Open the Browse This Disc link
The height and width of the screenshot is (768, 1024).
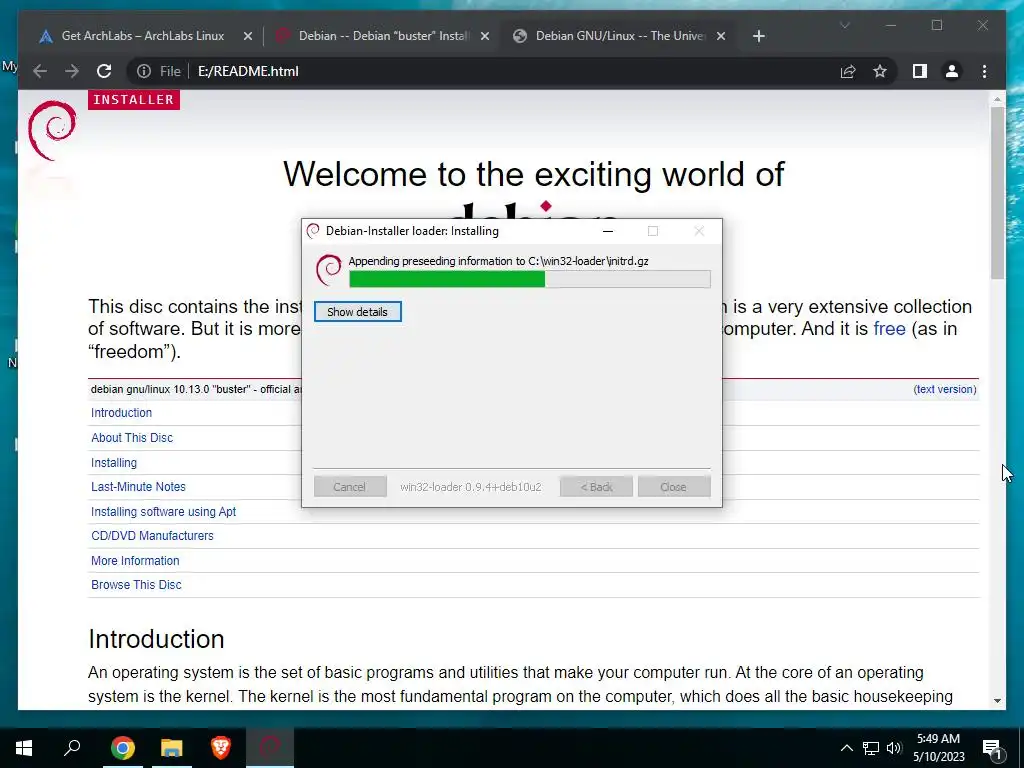point(136,584)
